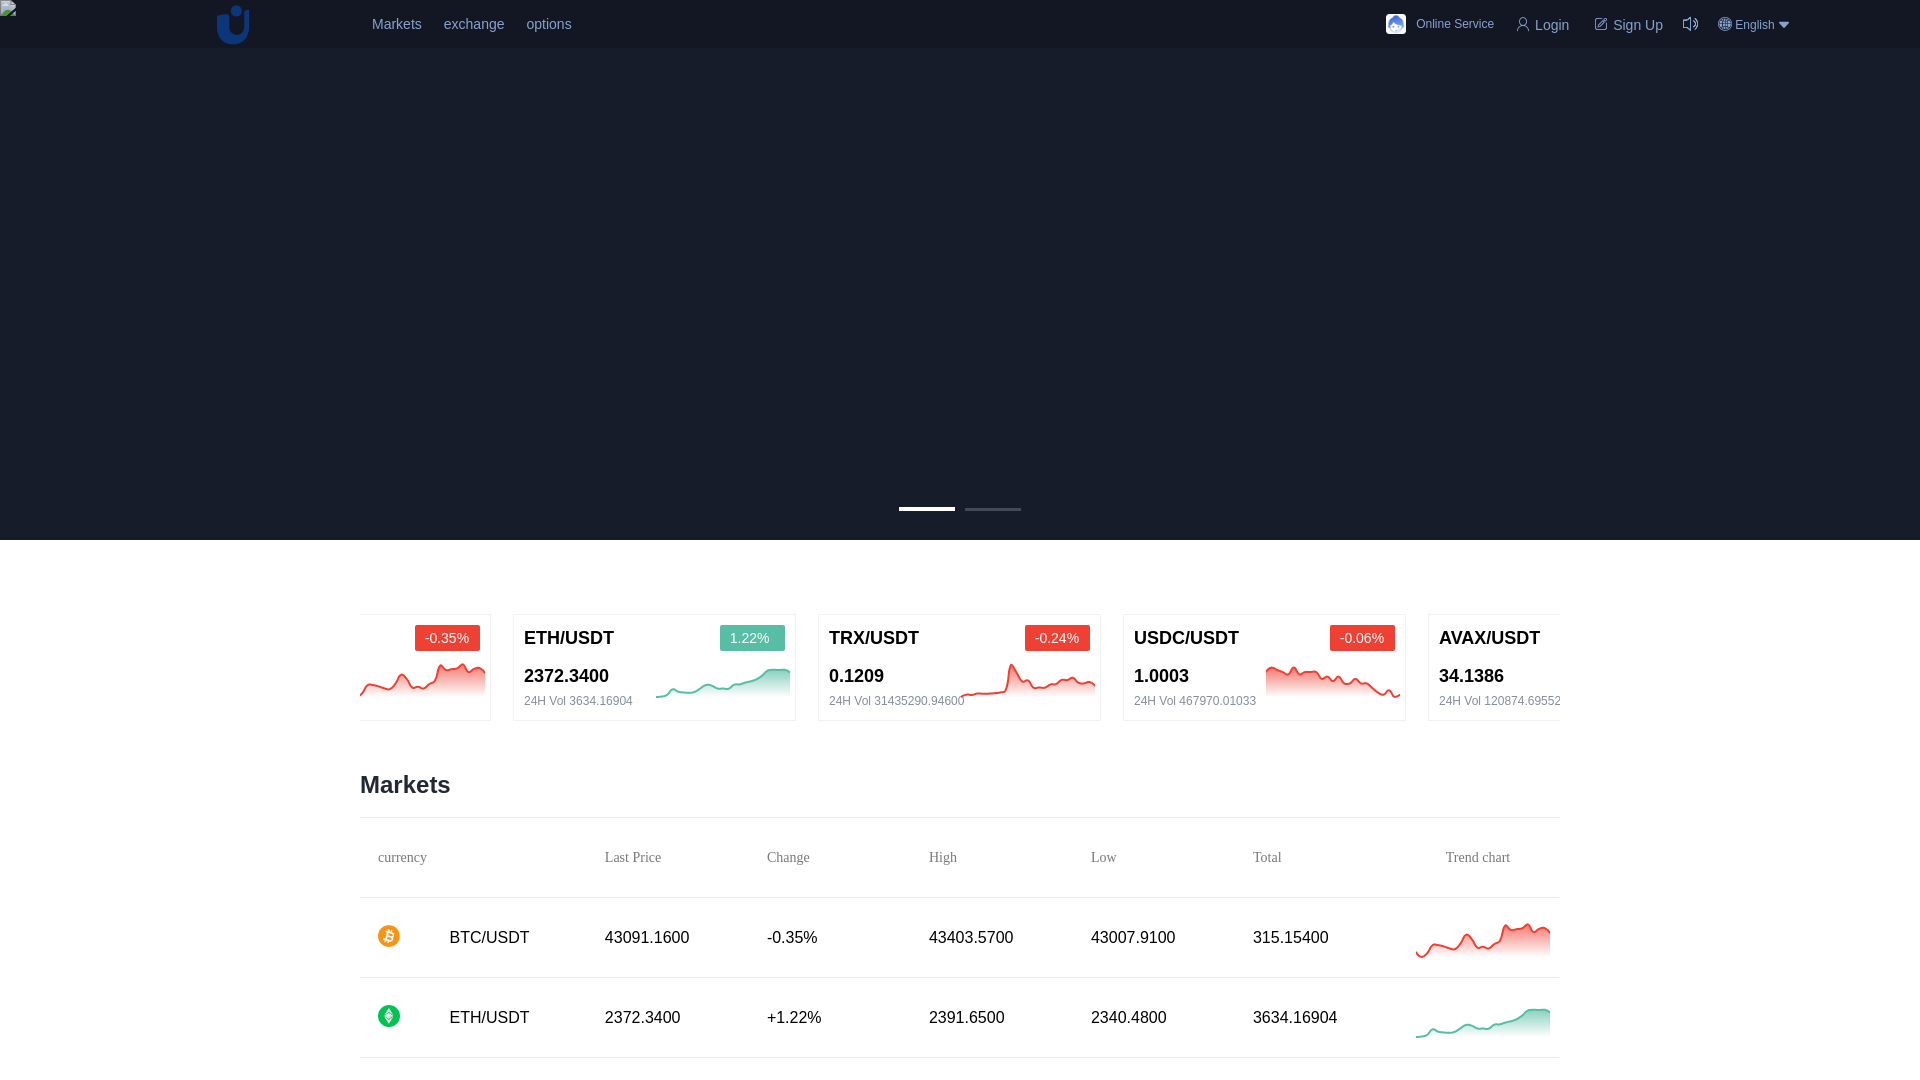Open the ETH/USDT ticker card
This screenshot has height=1080, width=1920.
(x=654, y=667)
